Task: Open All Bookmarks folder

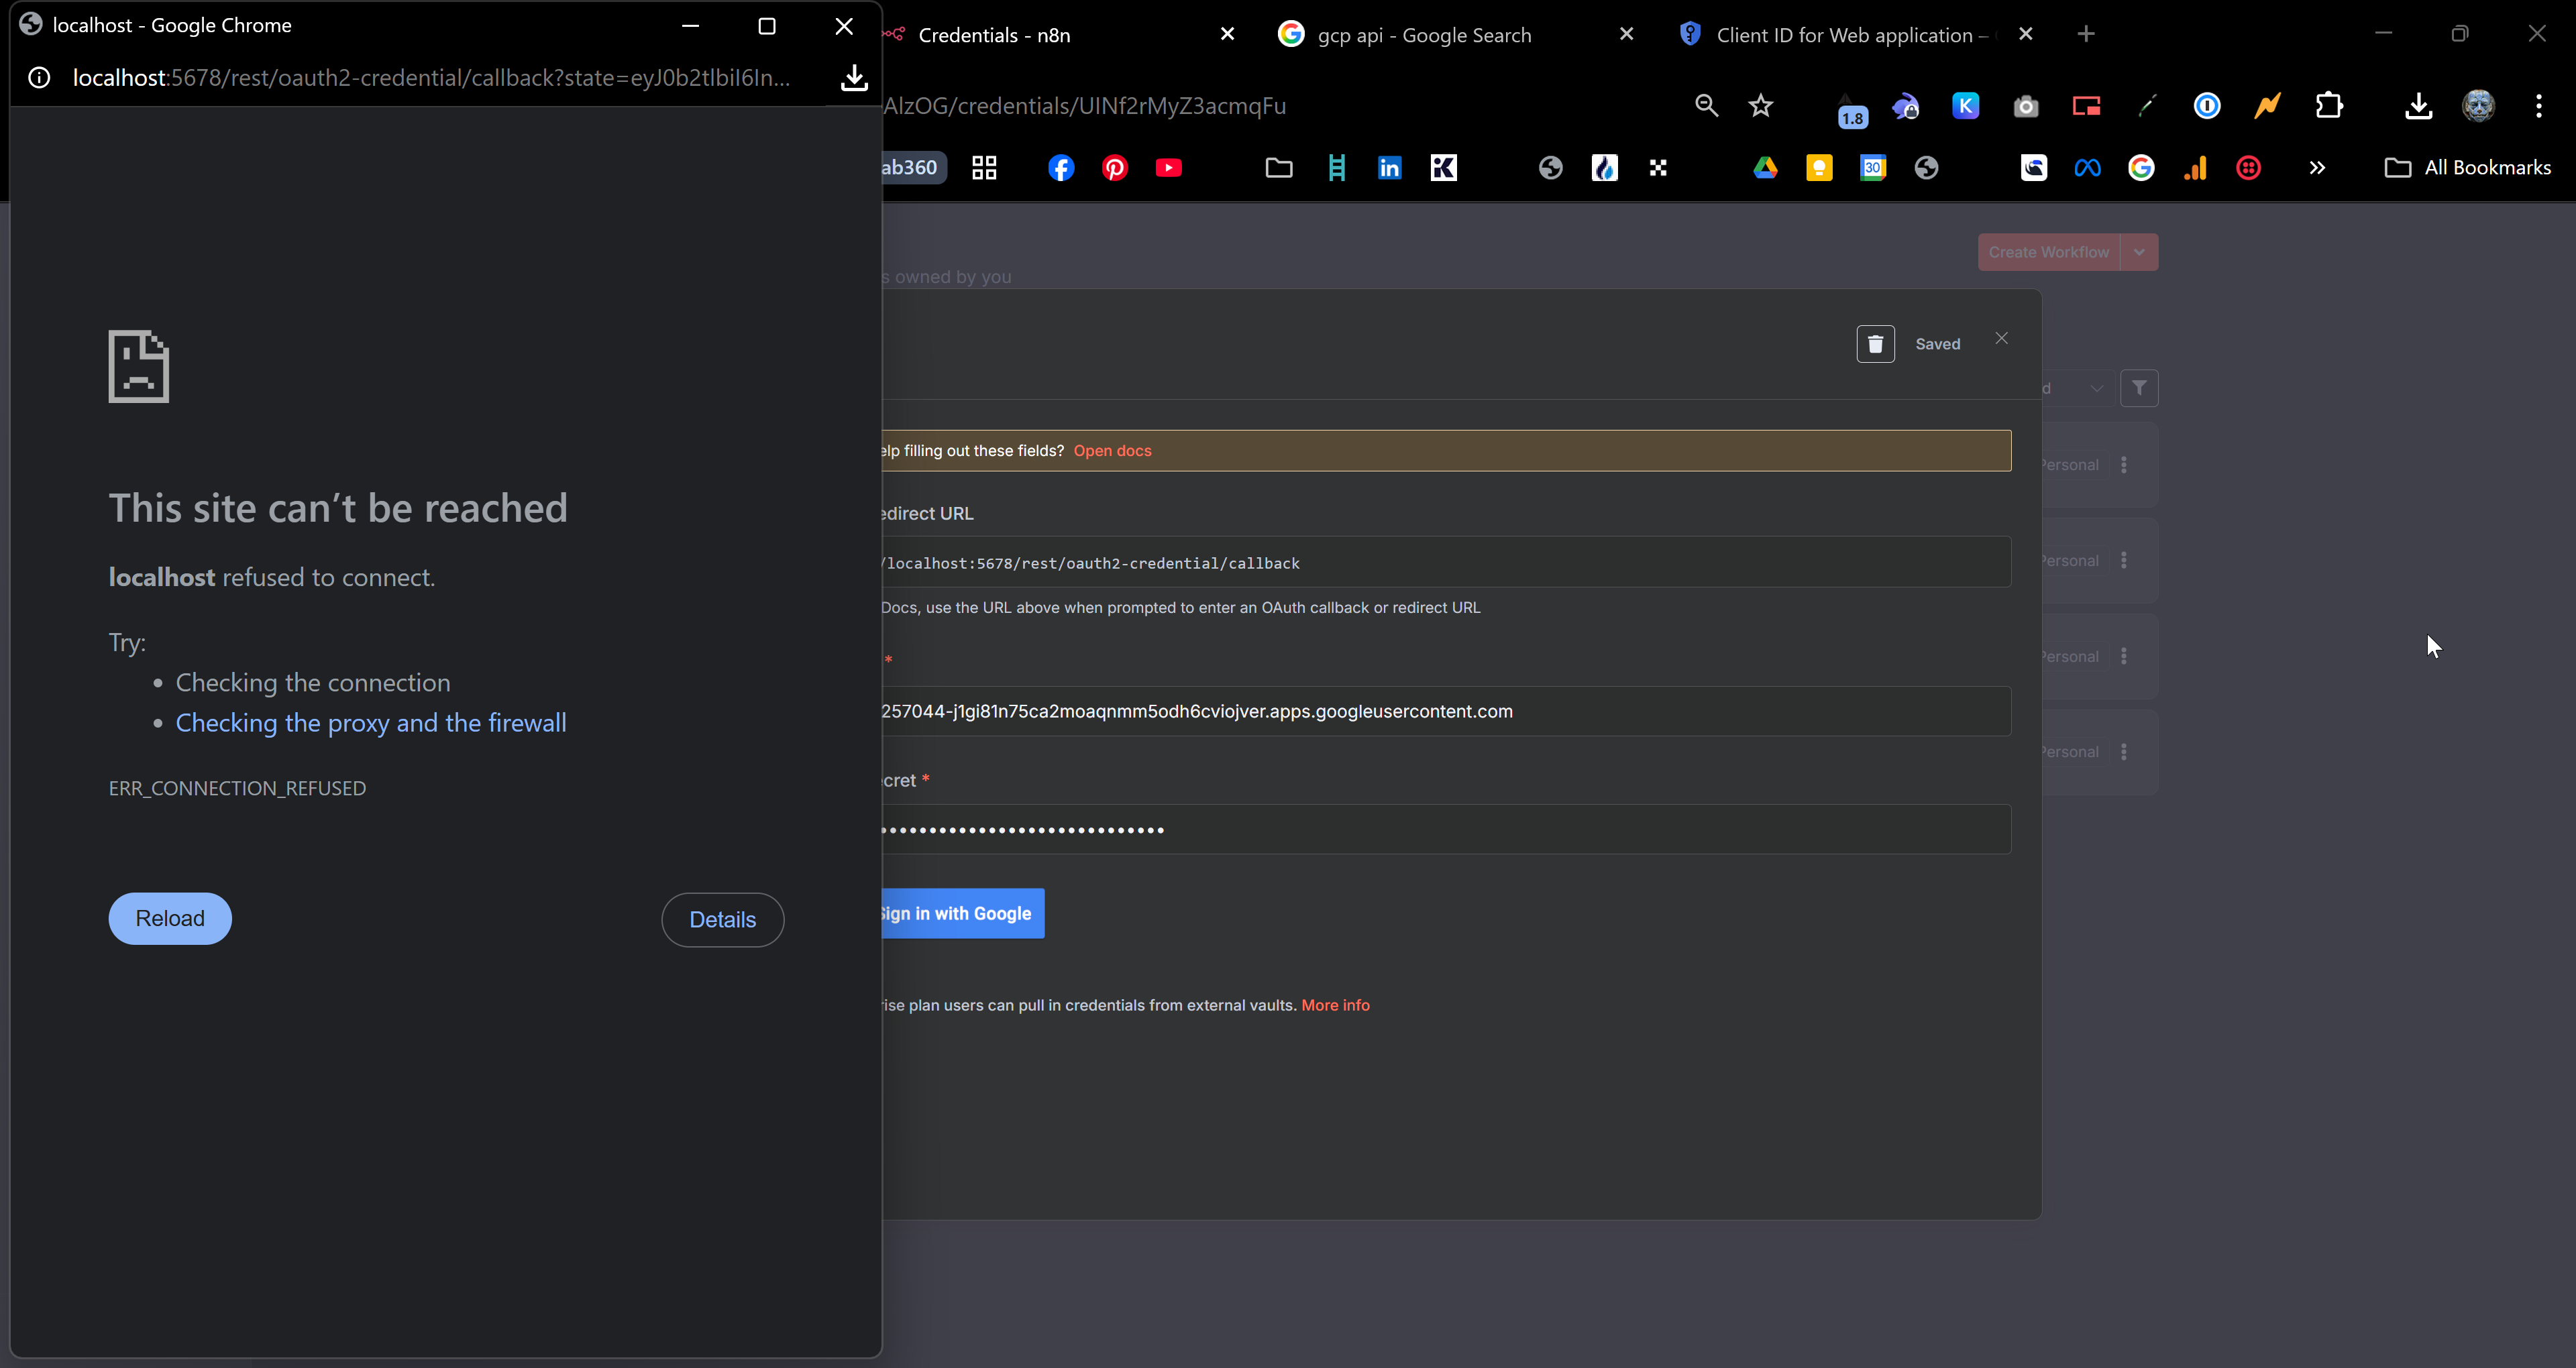Action: point(2467,168)
